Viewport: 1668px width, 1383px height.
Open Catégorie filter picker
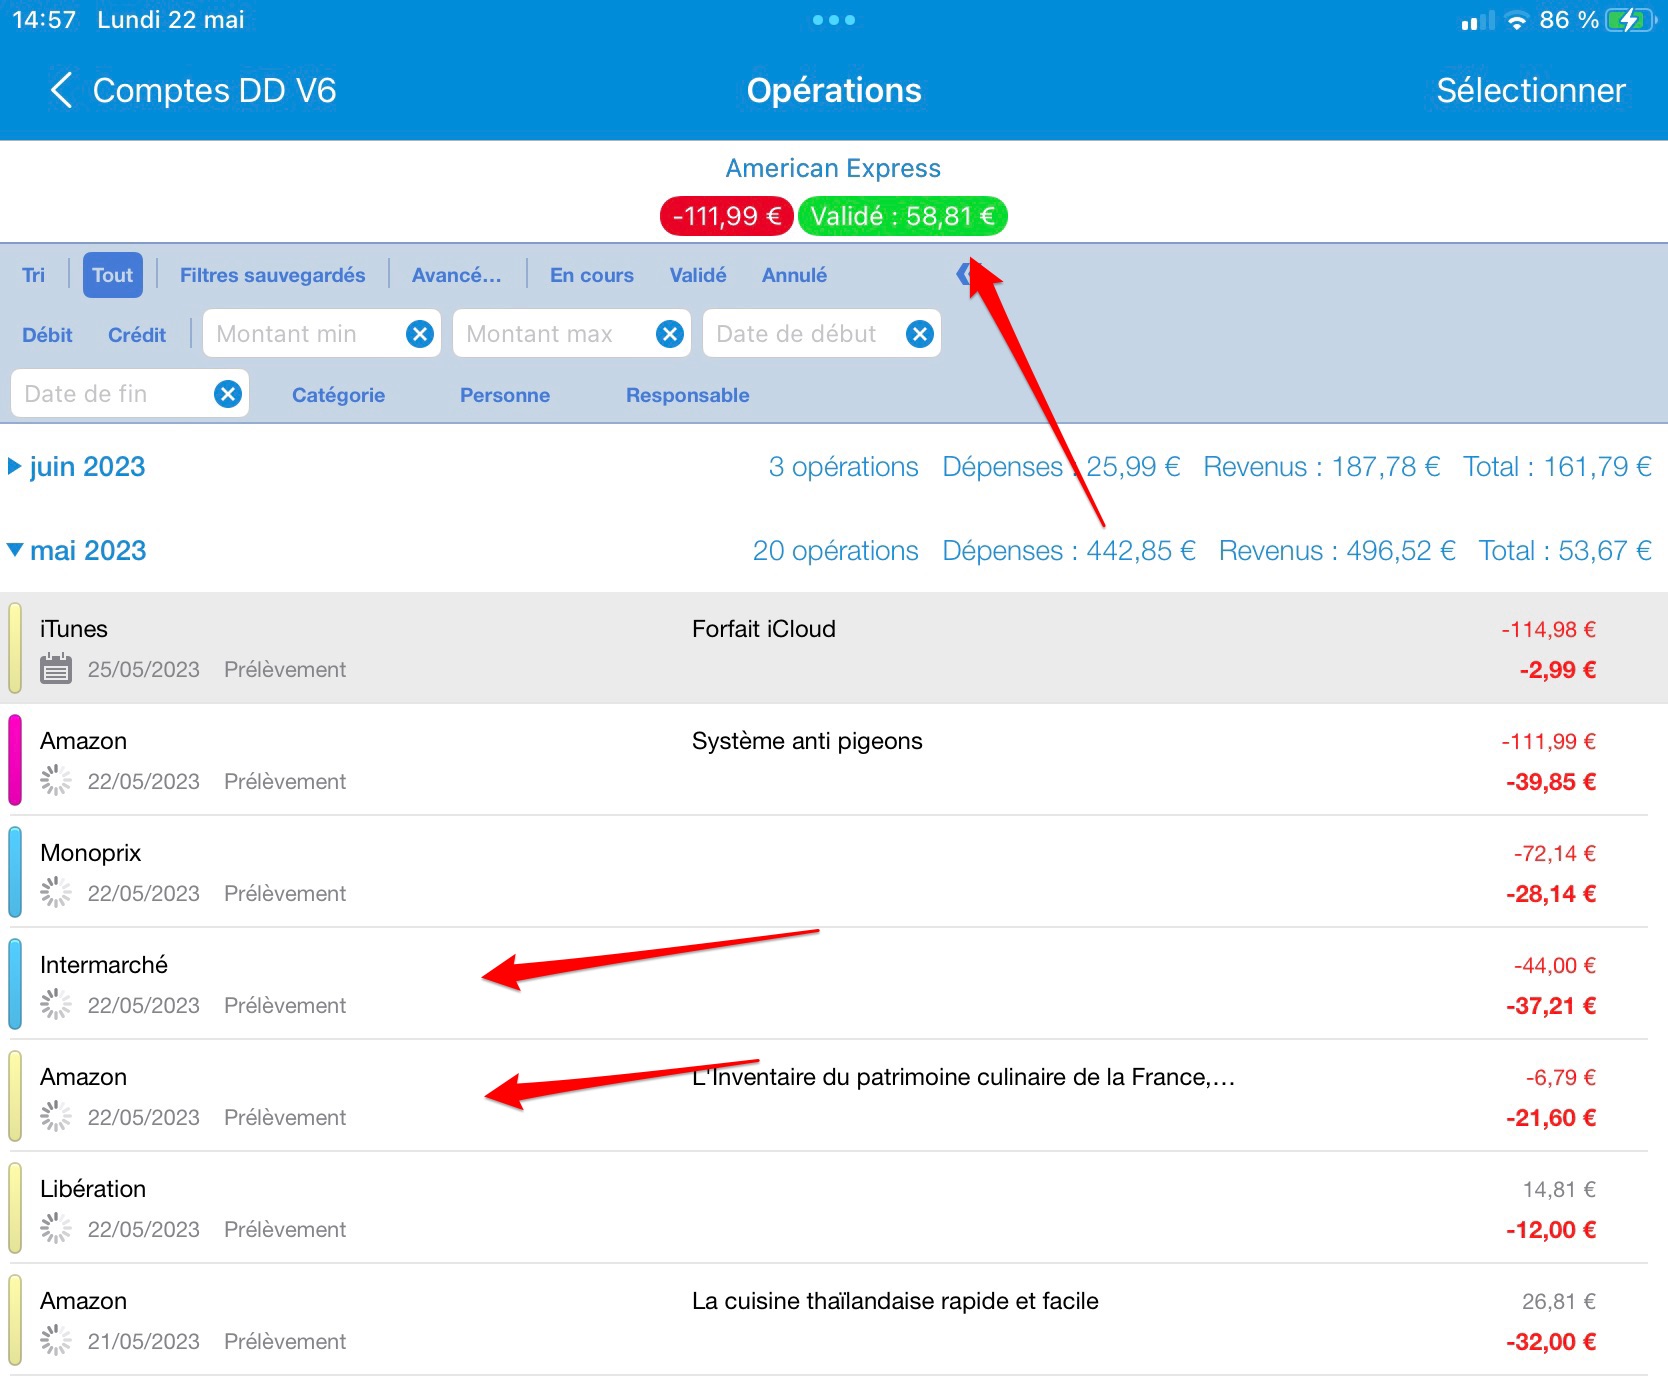pyautogui.click(x=338, y=395)
